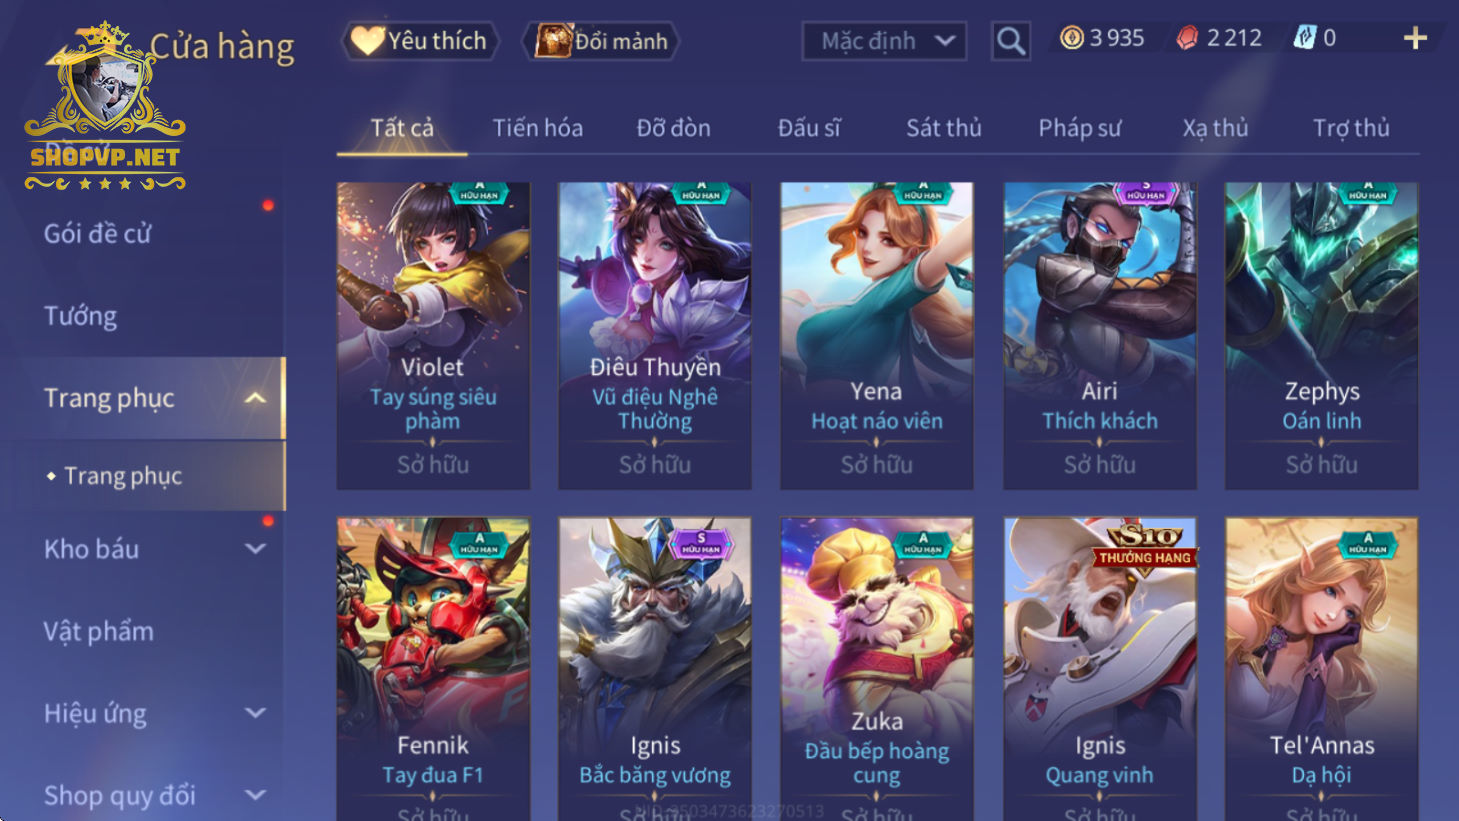Screen dimensions: 1459x821
Task: Click the SHOPVP.NET crest logo
Action: tap(105, 107)
